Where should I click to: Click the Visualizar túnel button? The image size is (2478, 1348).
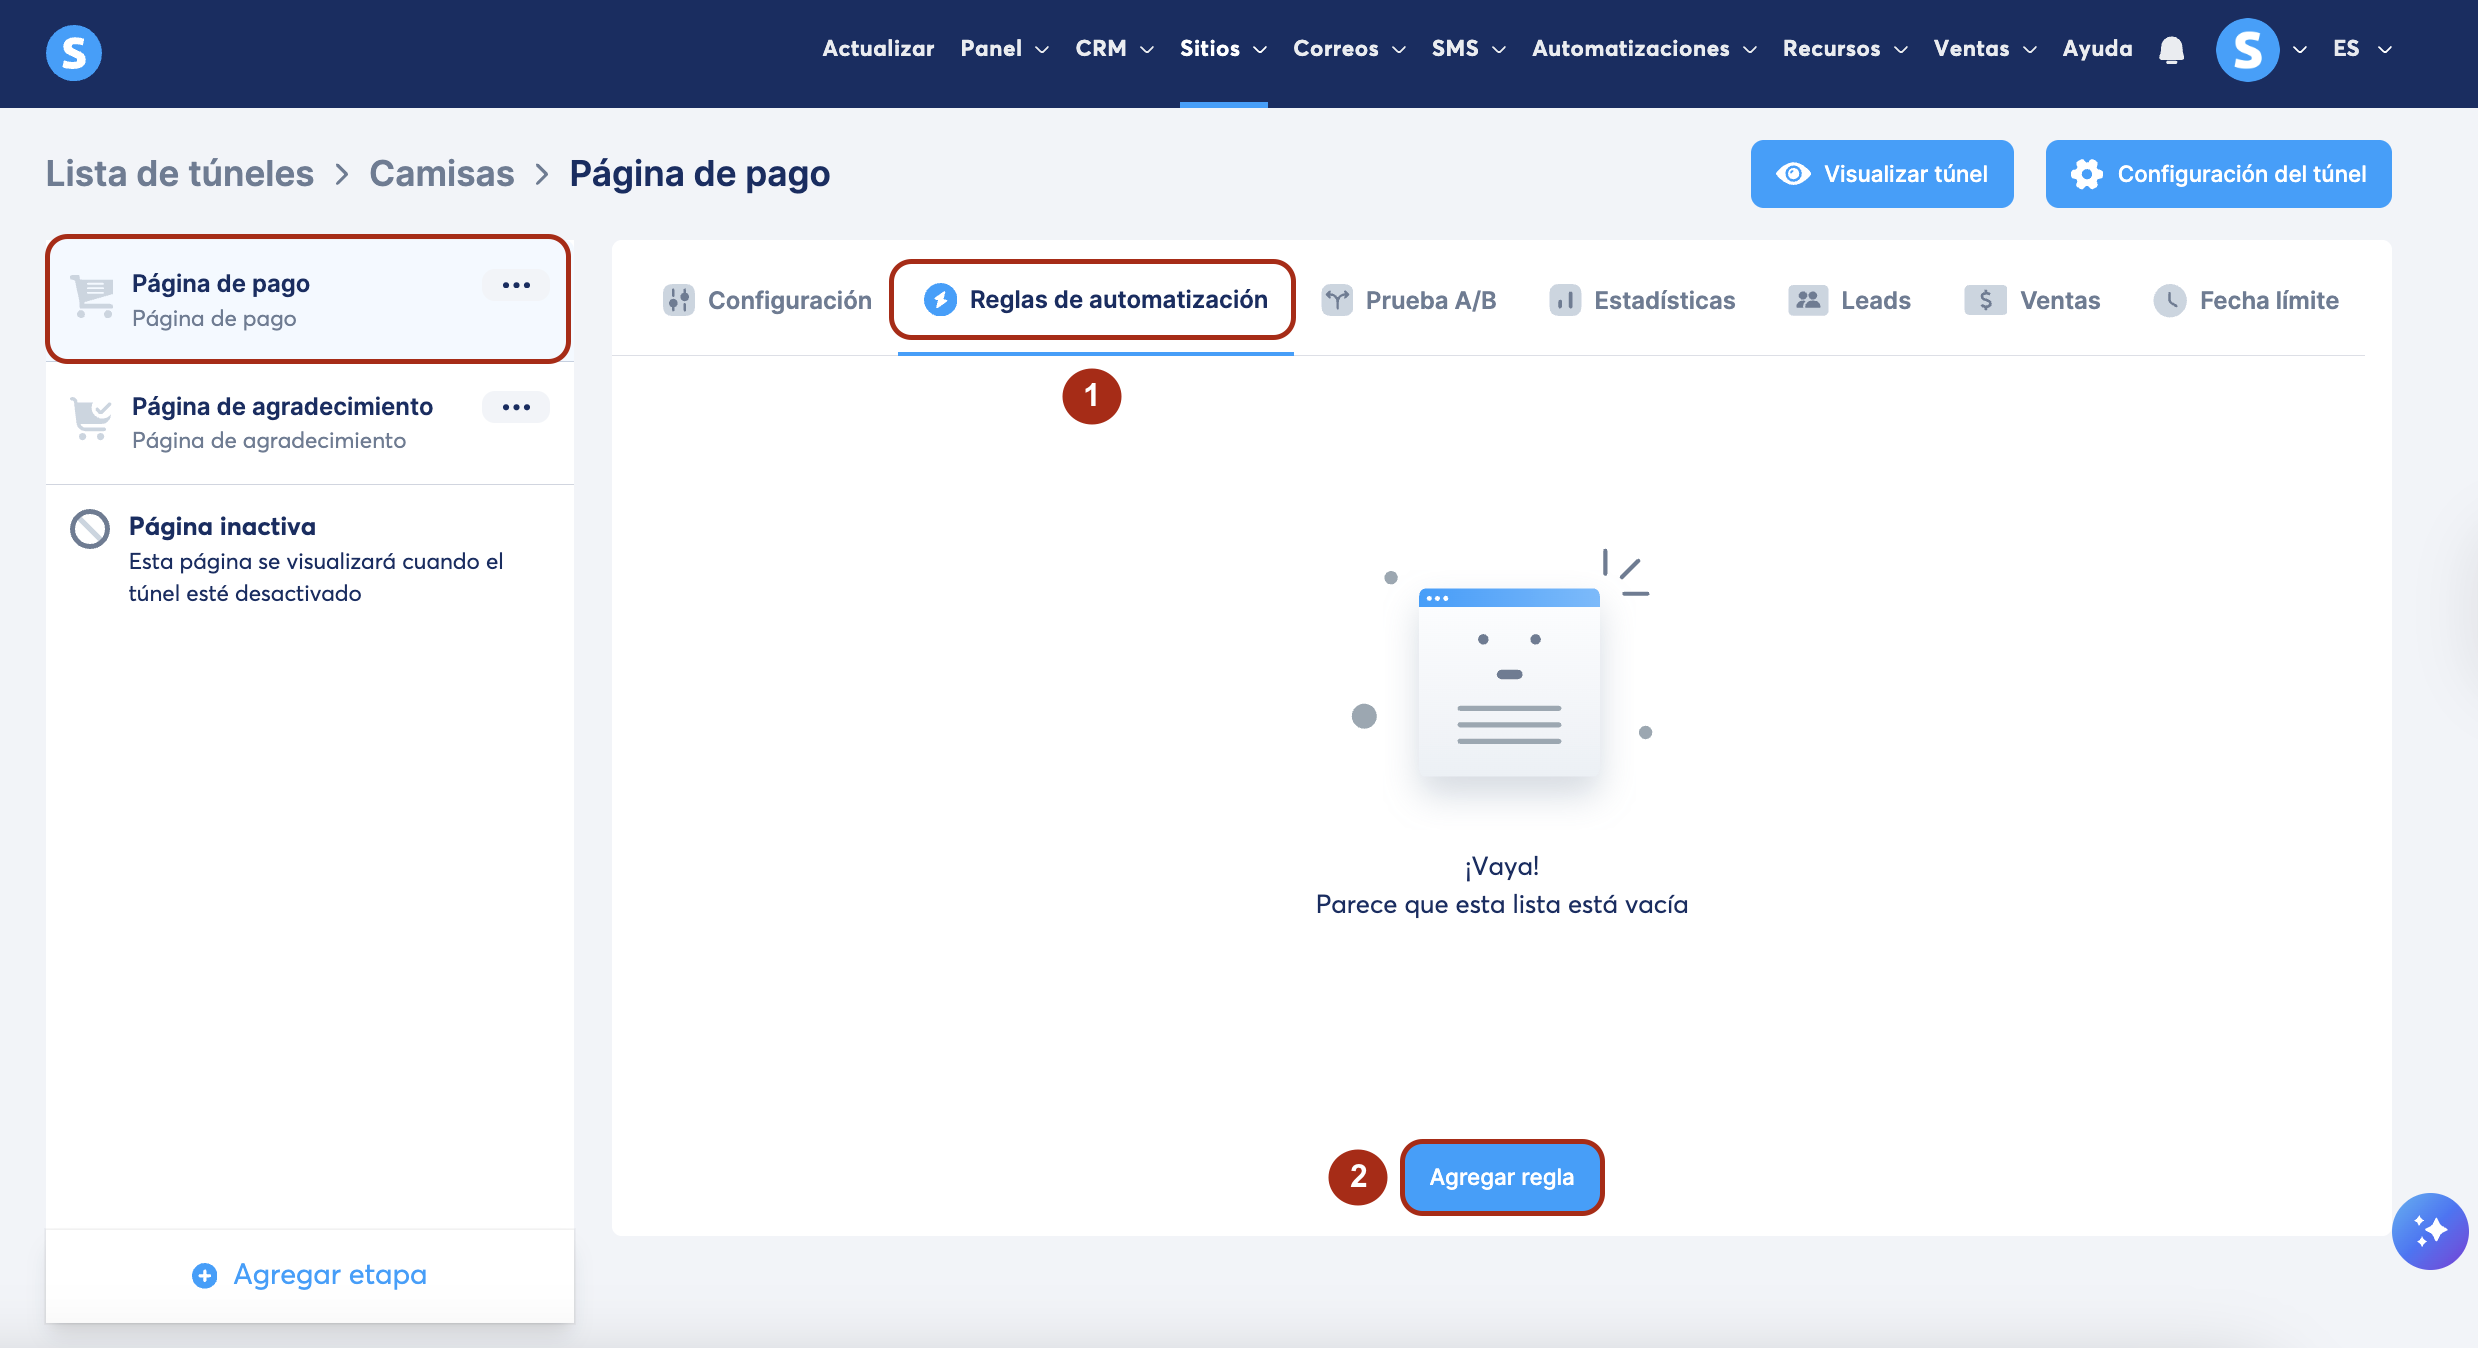[1881, 174]
